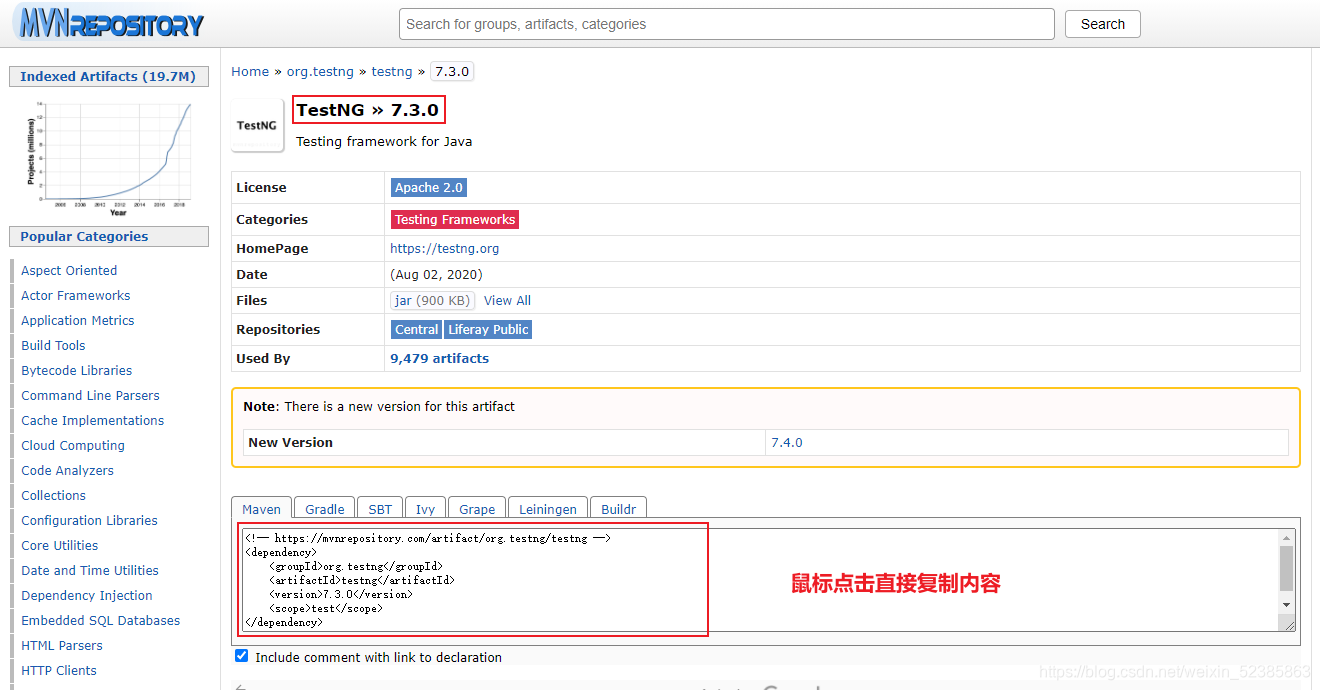This screenshot has height=690, width=1320.
Task: Open org.testng breadcrumb link
Action: coord(320,71)
